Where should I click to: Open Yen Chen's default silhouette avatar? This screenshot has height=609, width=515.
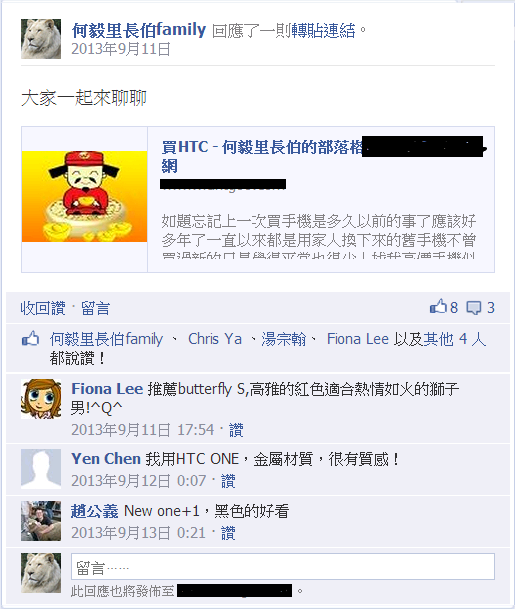pos(41,469)
